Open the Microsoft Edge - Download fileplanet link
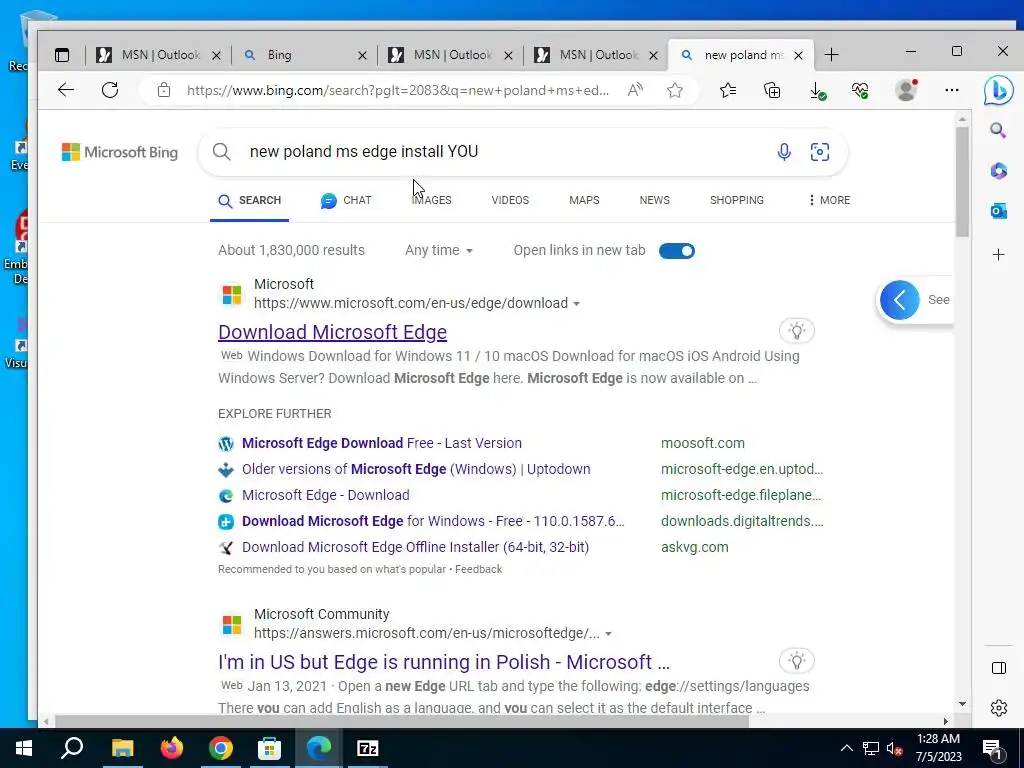 pos(325,495)
